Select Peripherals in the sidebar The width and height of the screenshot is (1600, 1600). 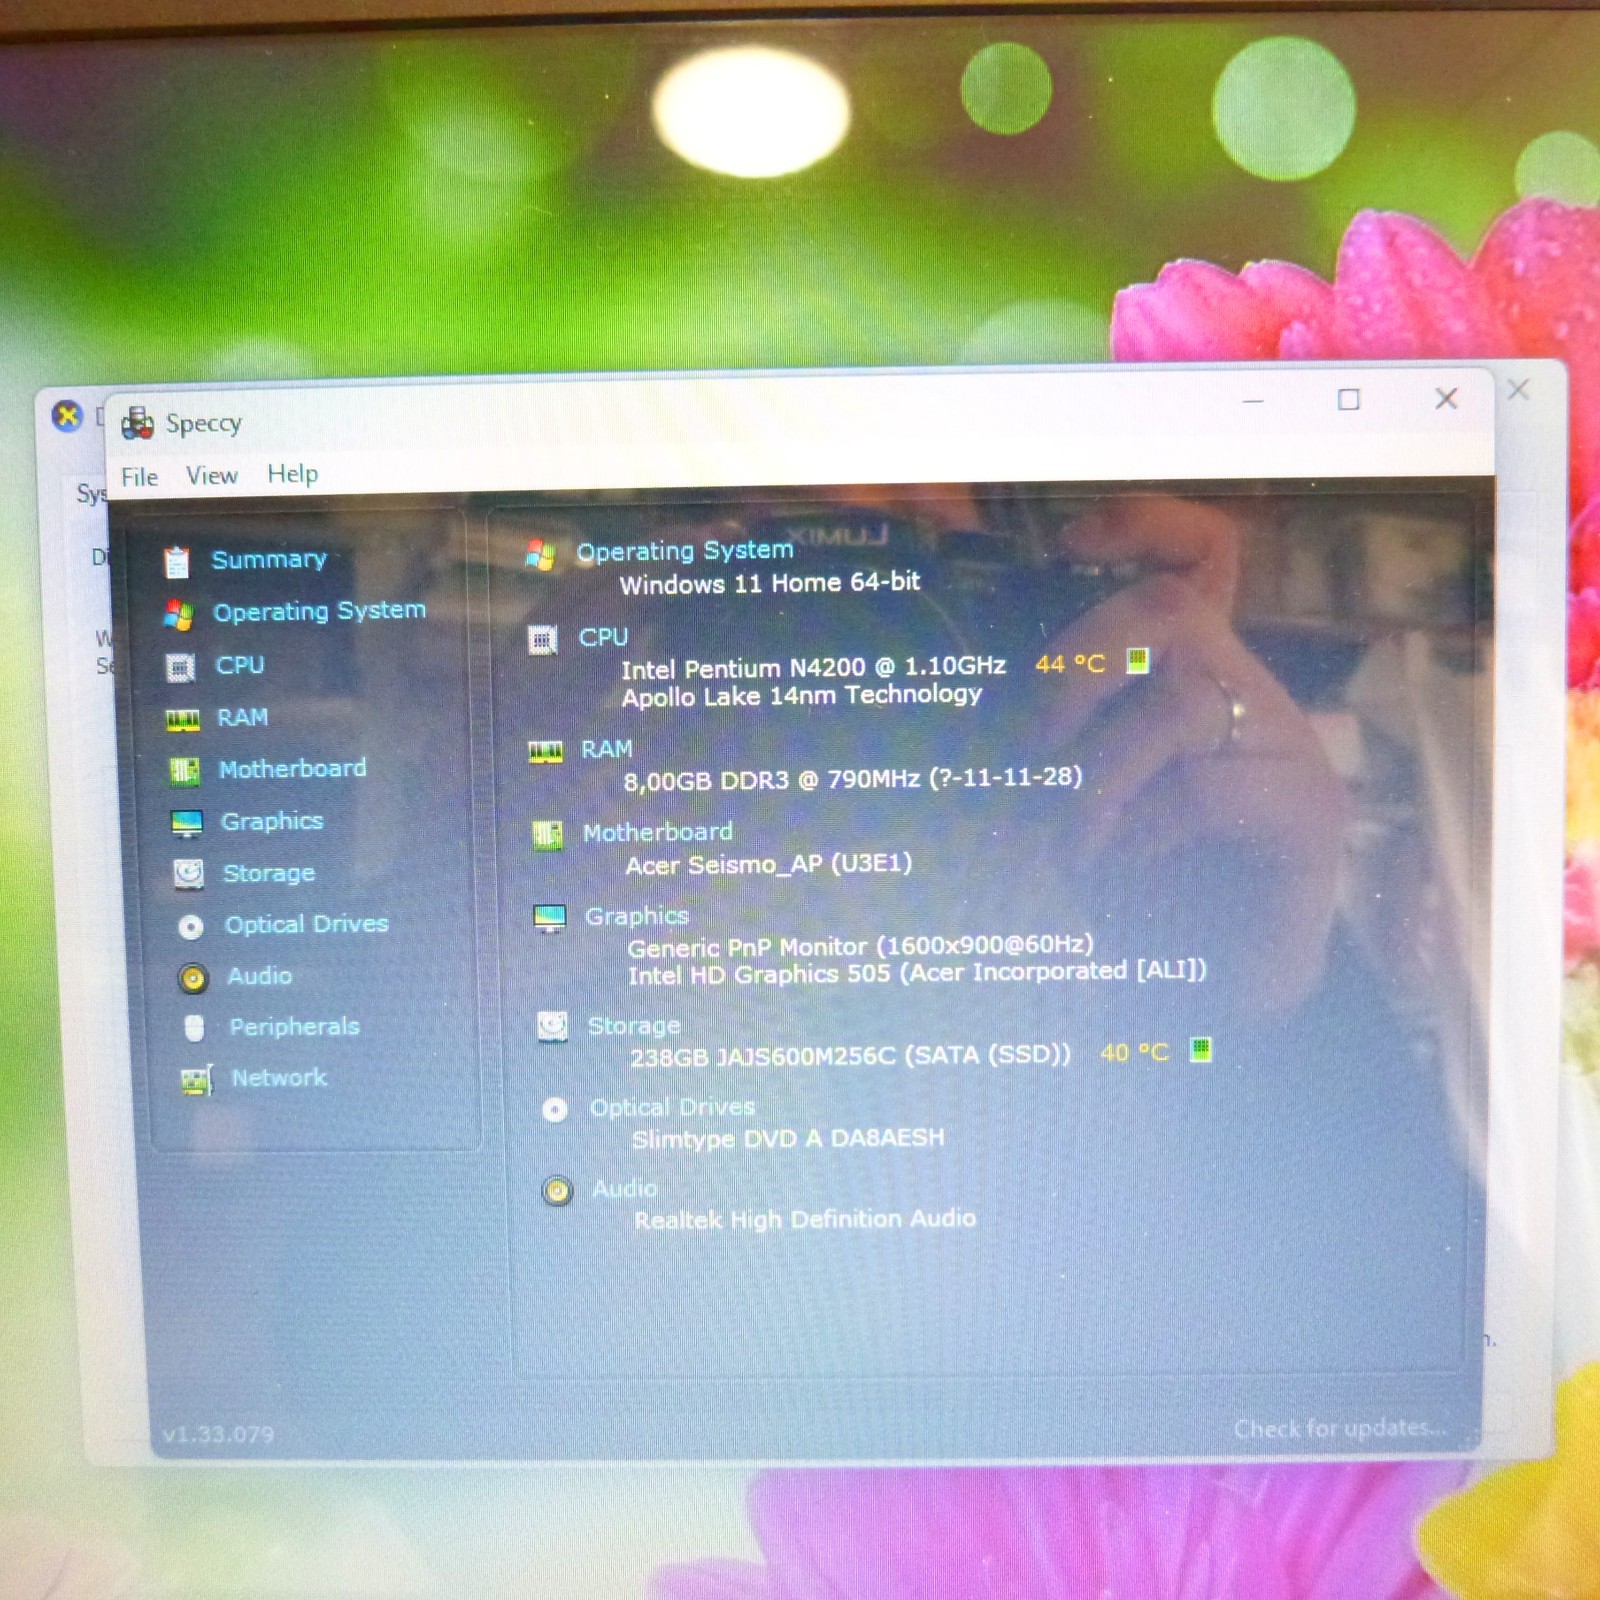click(x=294, y=1027)
